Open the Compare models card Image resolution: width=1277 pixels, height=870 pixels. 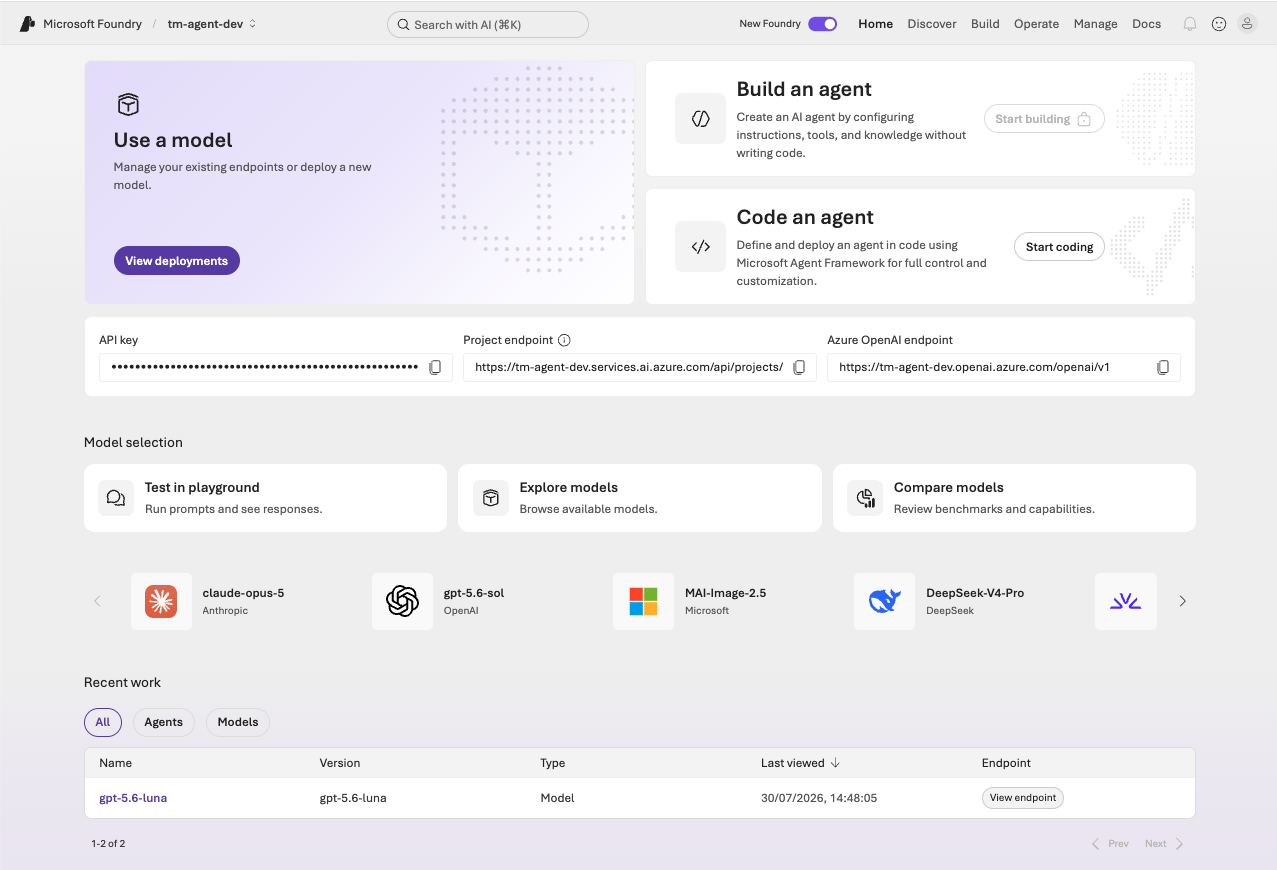coord(1014,498)
